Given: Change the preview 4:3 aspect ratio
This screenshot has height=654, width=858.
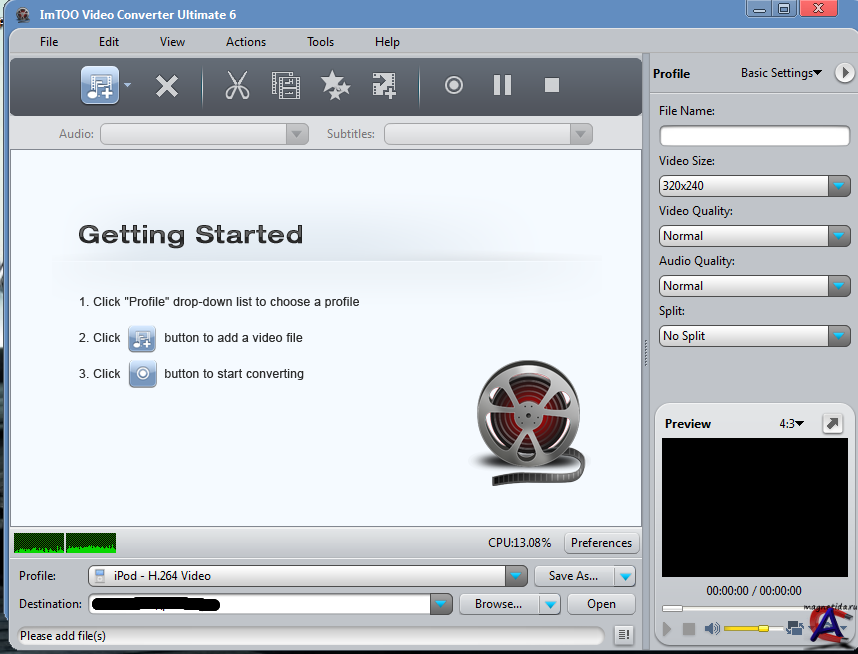Looking at the screenshot, I should click(x=792, y=424).
